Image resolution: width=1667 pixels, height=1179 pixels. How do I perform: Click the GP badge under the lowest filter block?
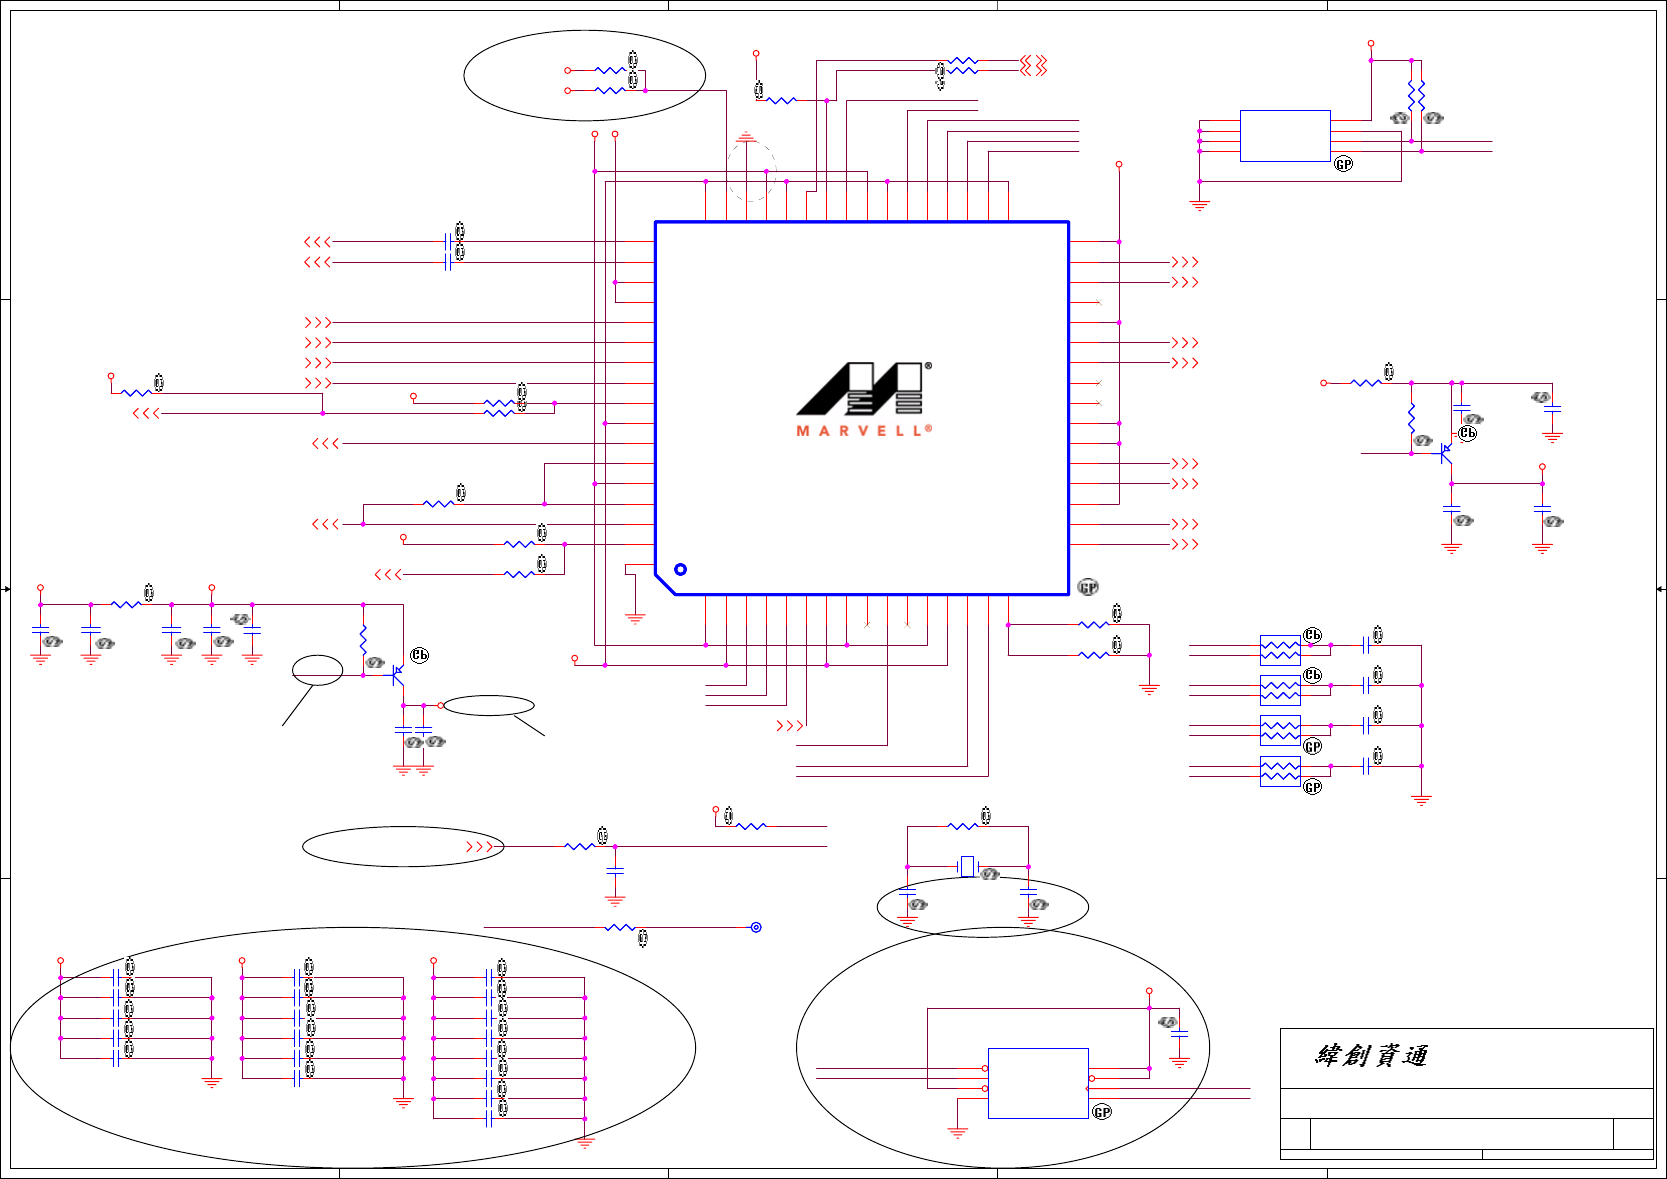pos(1313,787)
